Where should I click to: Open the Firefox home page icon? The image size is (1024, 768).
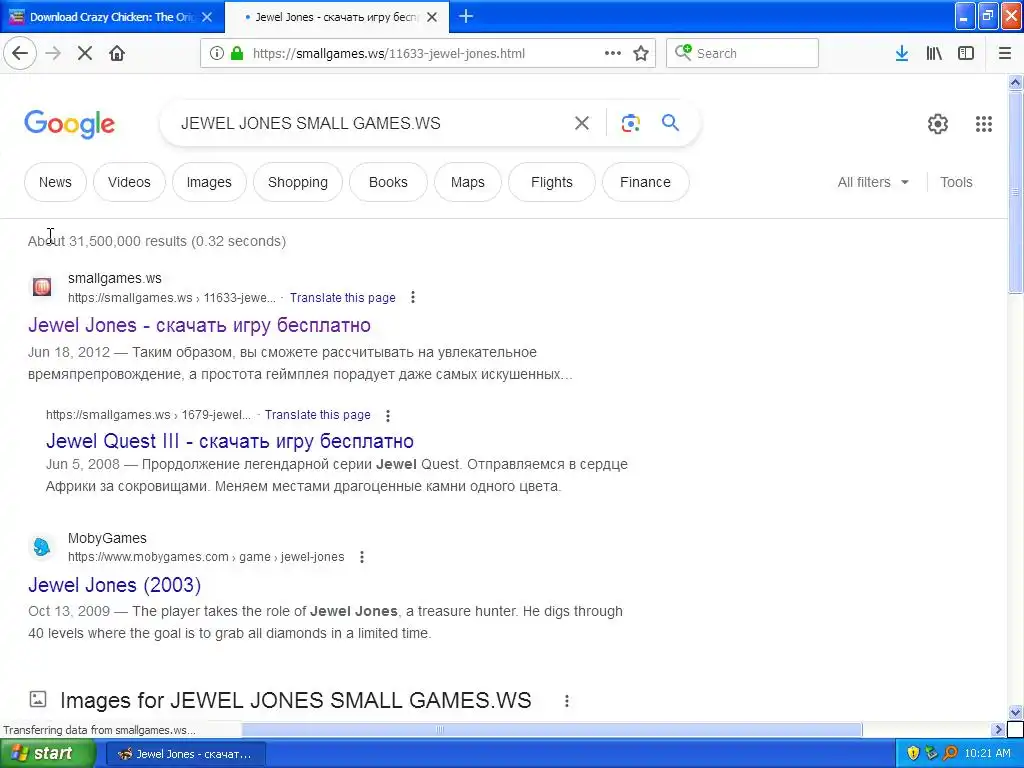point(117,54)
